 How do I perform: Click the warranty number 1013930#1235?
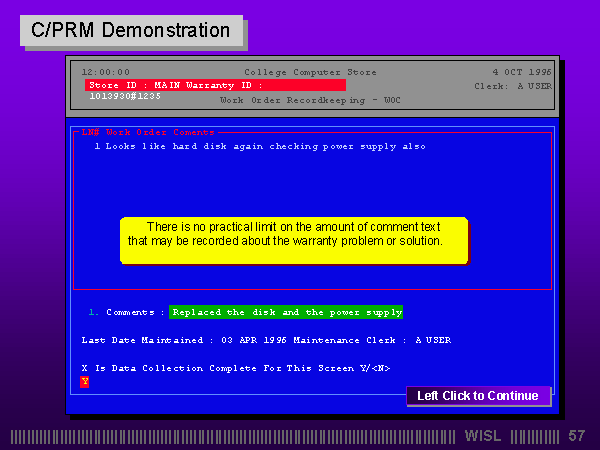pyautogui.click(x=125, y=97)
